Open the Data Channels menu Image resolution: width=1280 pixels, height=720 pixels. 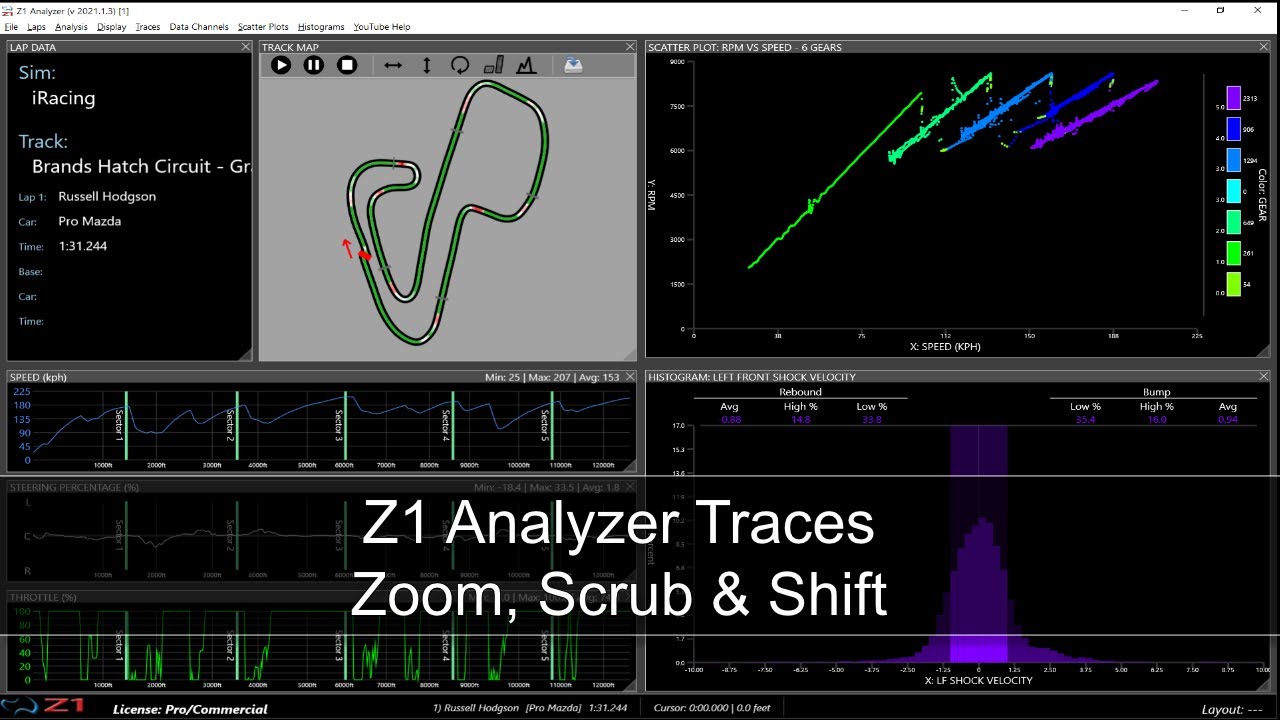coord(199,27)
